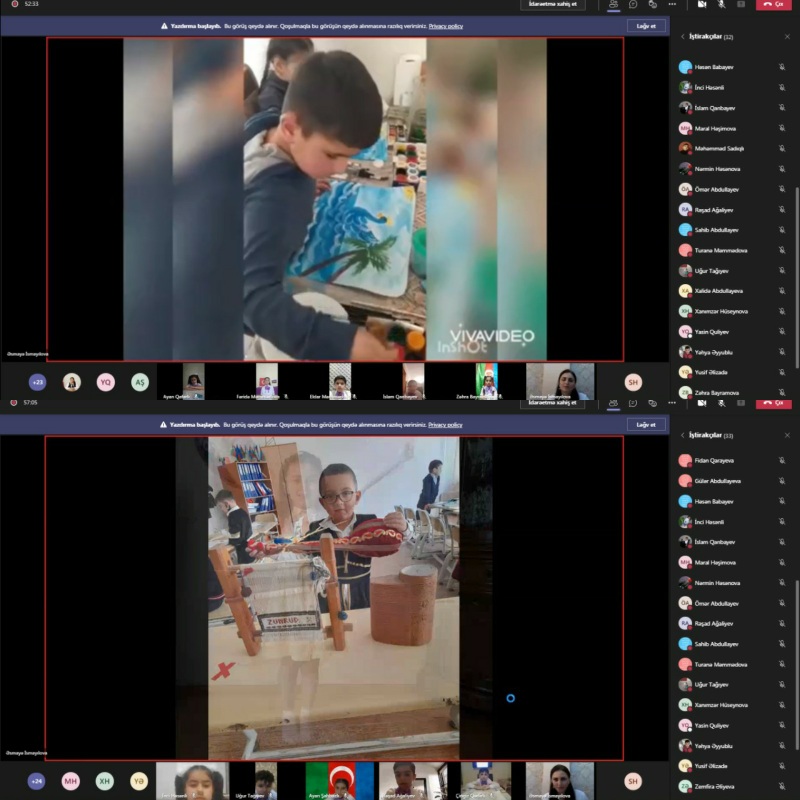The height and width of the screenshot is (800, 800).
Task: Open participants panel icon in 52:33 meeting toolbar
Action: point(613,4)
